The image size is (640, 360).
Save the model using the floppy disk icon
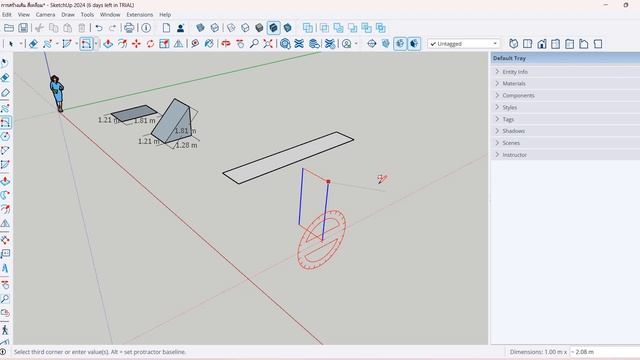[23, 28]
